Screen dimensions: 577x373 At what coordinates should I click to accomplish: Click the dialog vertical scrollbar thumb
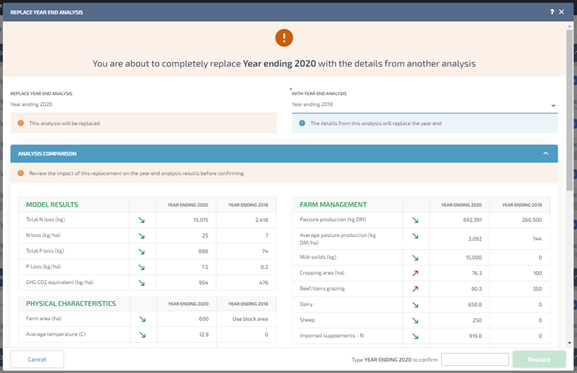click(570, 110)
